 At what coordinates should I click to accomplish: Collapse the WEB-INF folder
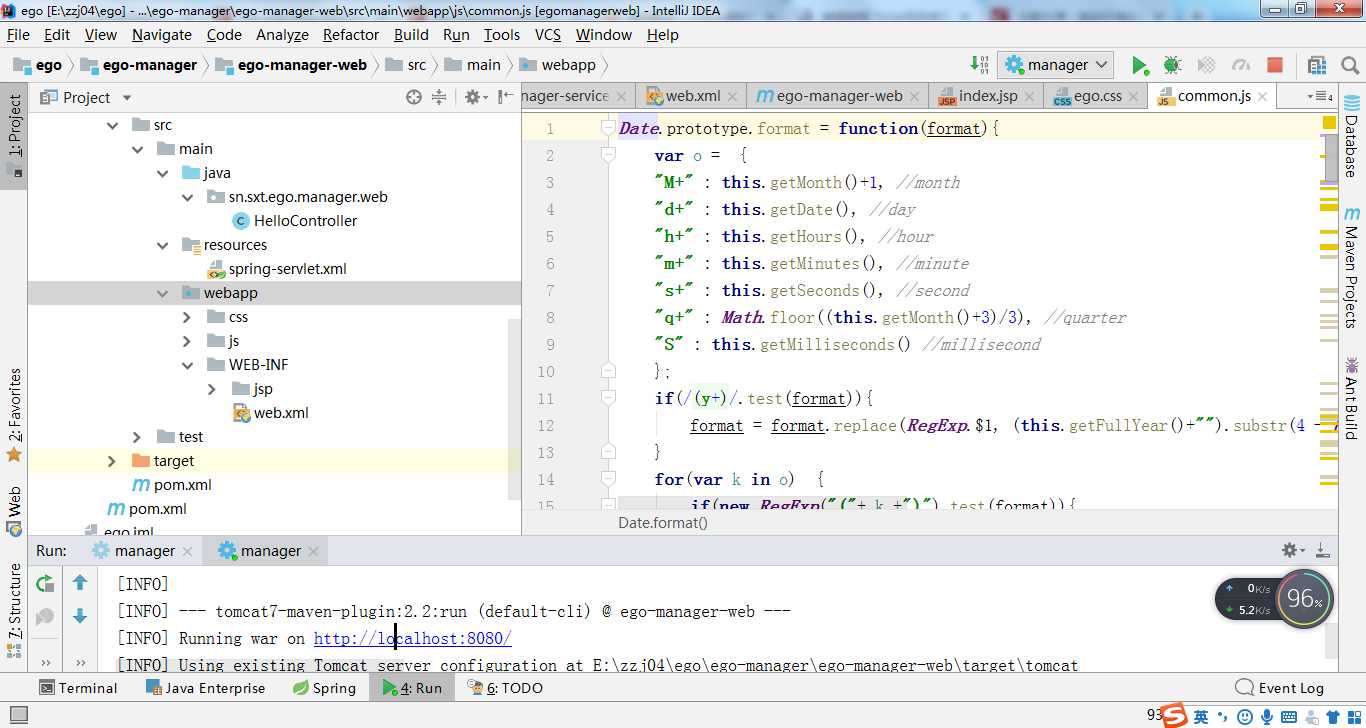187,365
